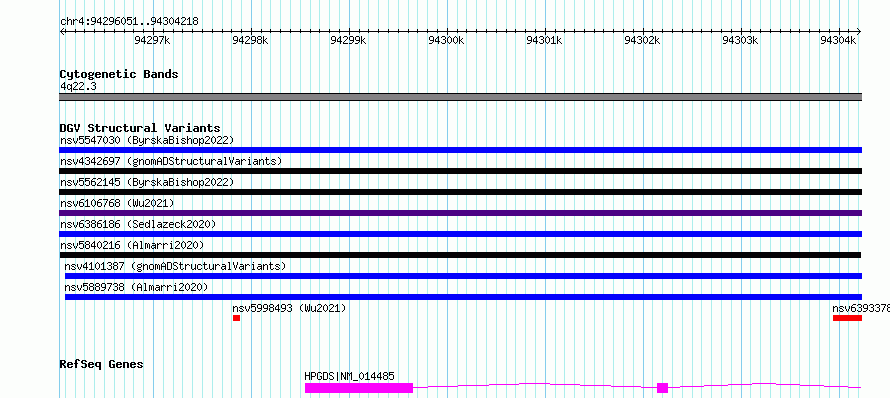
Task: Select the nsv4342697 gnomAD black variant bar
Action: tap(460, 171)
